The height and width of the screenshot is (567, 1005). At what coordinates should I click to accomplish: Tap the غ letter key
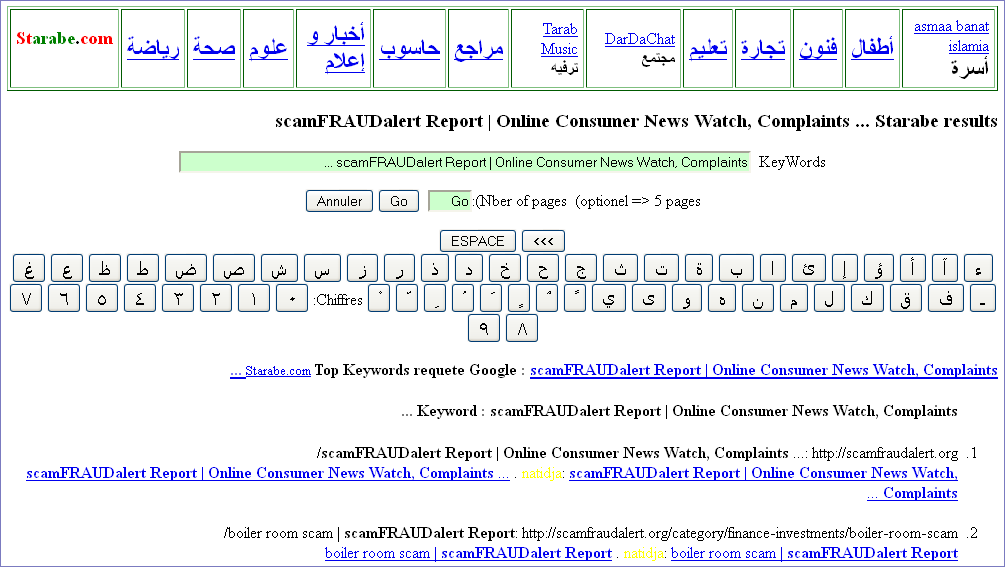29,268
